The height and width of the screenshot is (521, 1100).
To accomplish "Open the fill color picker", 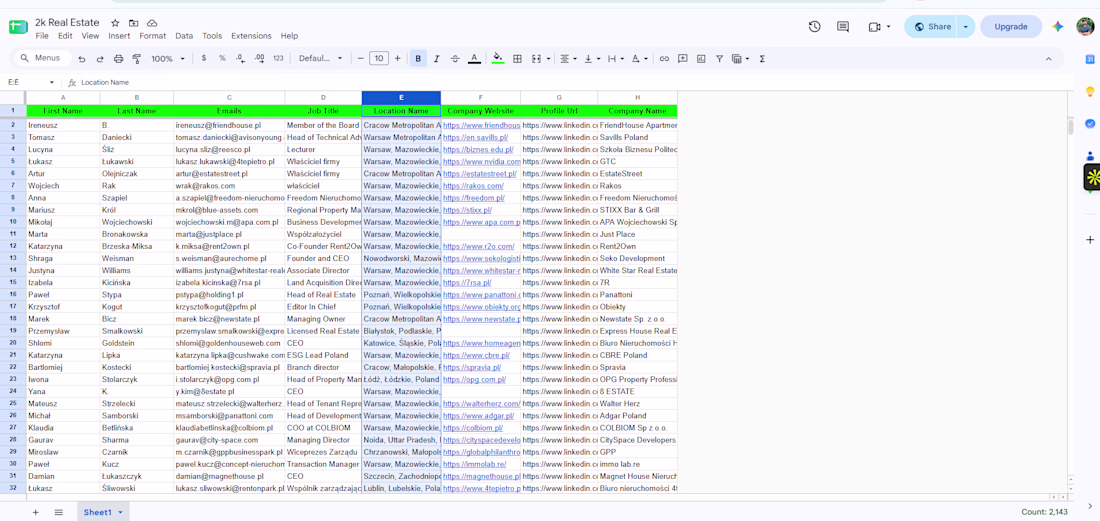I will tap(498, 59).
